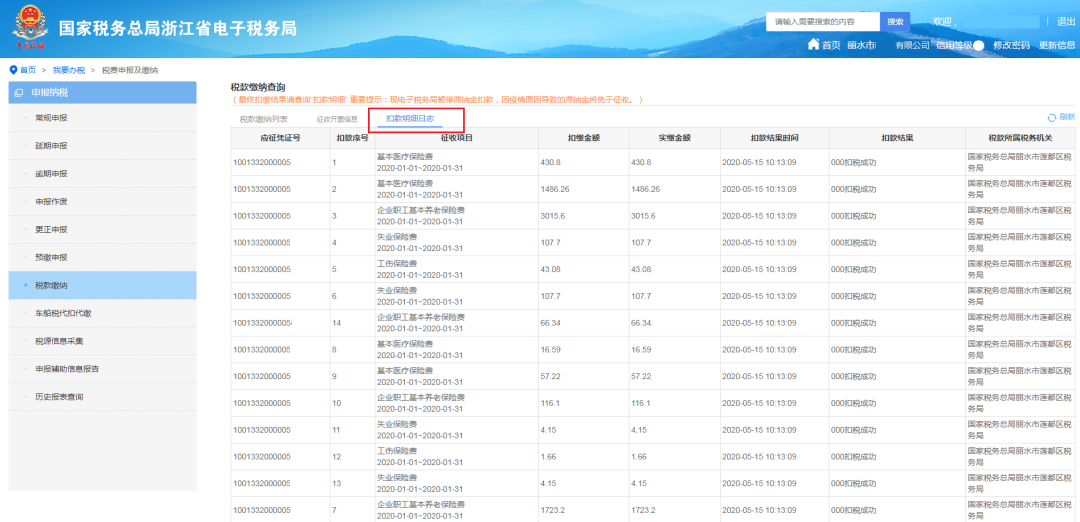Click the 扣缴金额 cell showing 1723.2
Viewport: 1080px width, 522px height.
583,510
